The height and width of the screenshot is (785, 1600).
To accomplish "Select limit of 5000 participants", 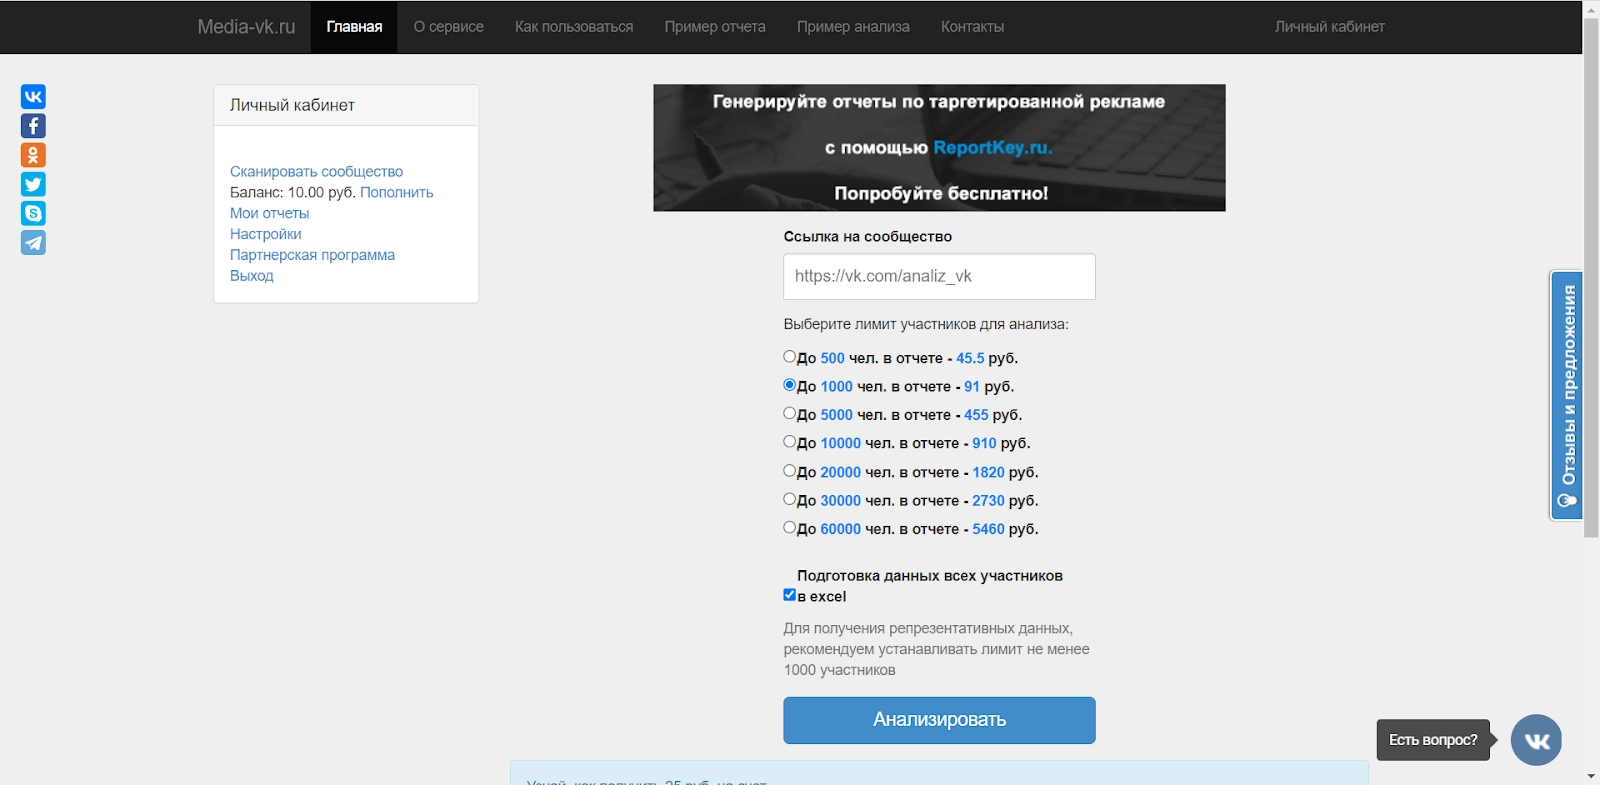I will tap(790, 413).
